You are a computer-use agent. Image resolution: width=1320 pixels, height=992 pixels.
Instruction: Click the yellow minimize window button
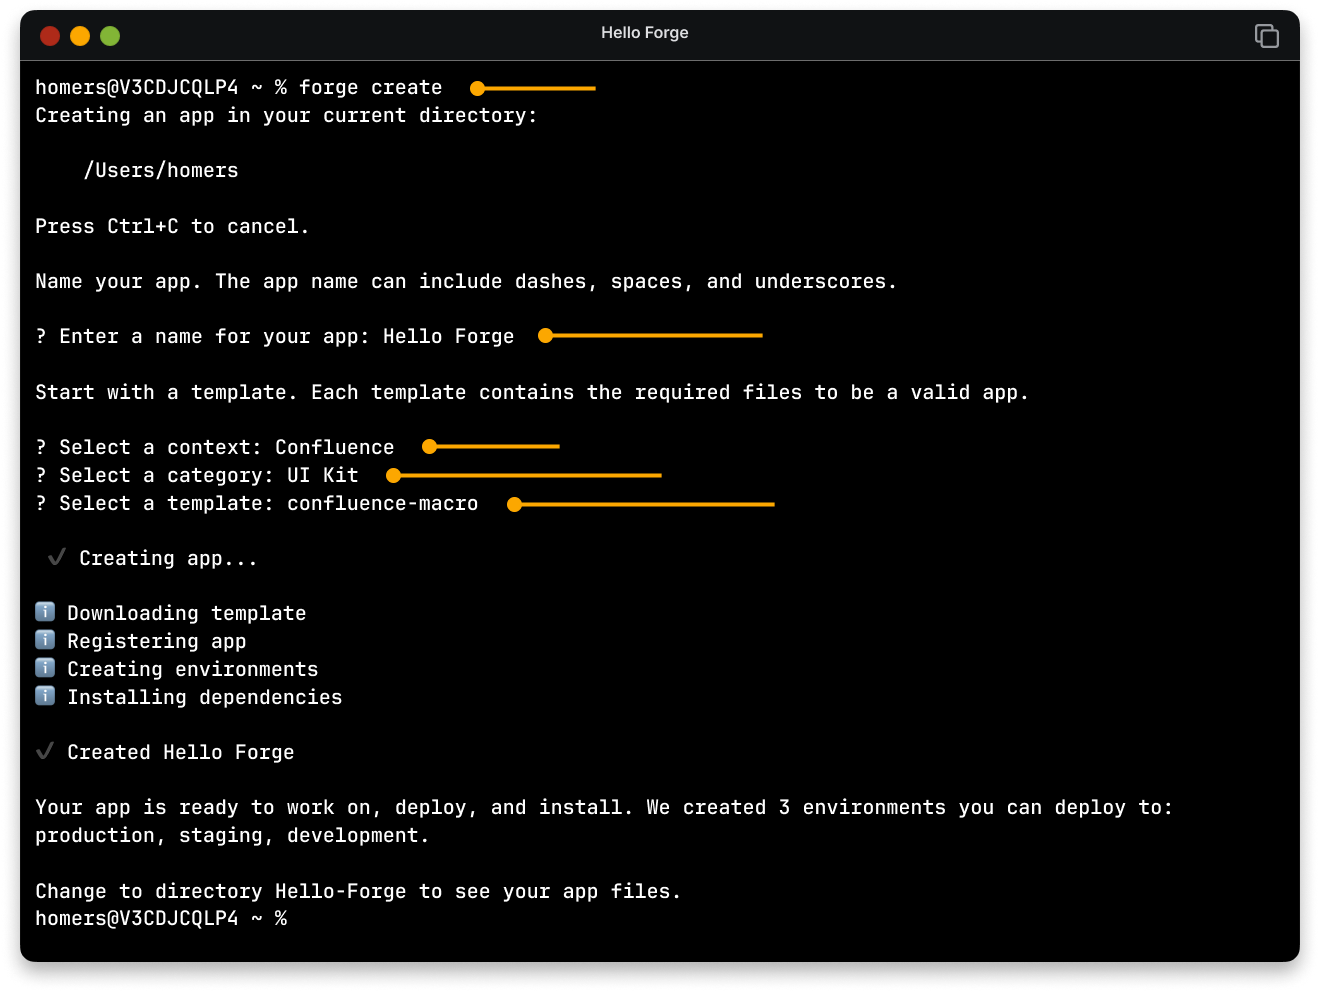point(80,36)
